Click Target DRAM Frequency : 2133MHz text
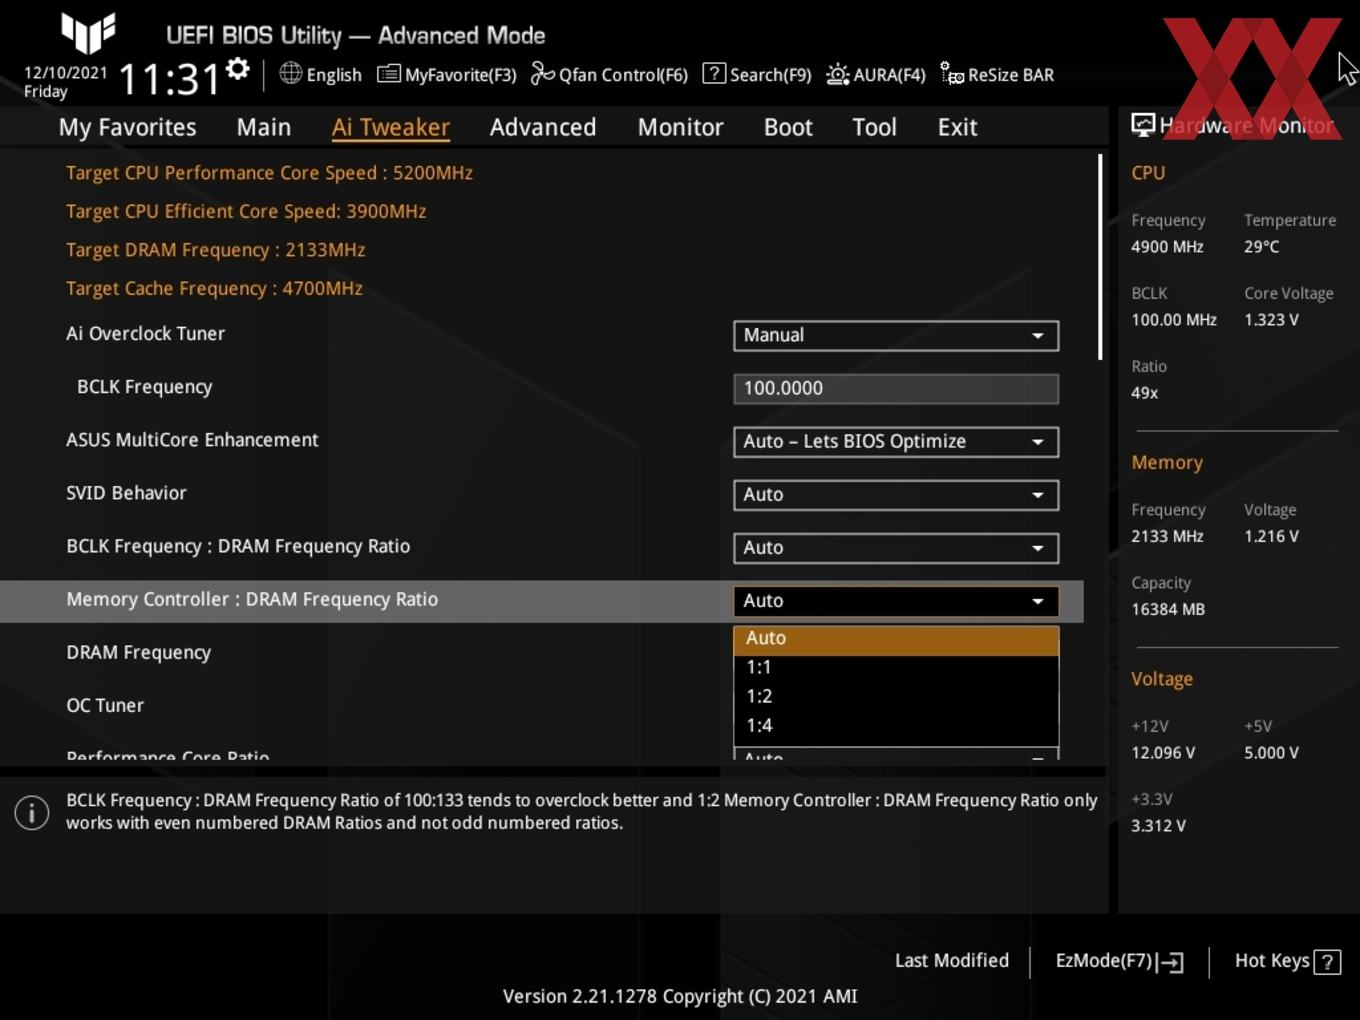Viewport: 1360px width, 1020px height. click(215, 250)
